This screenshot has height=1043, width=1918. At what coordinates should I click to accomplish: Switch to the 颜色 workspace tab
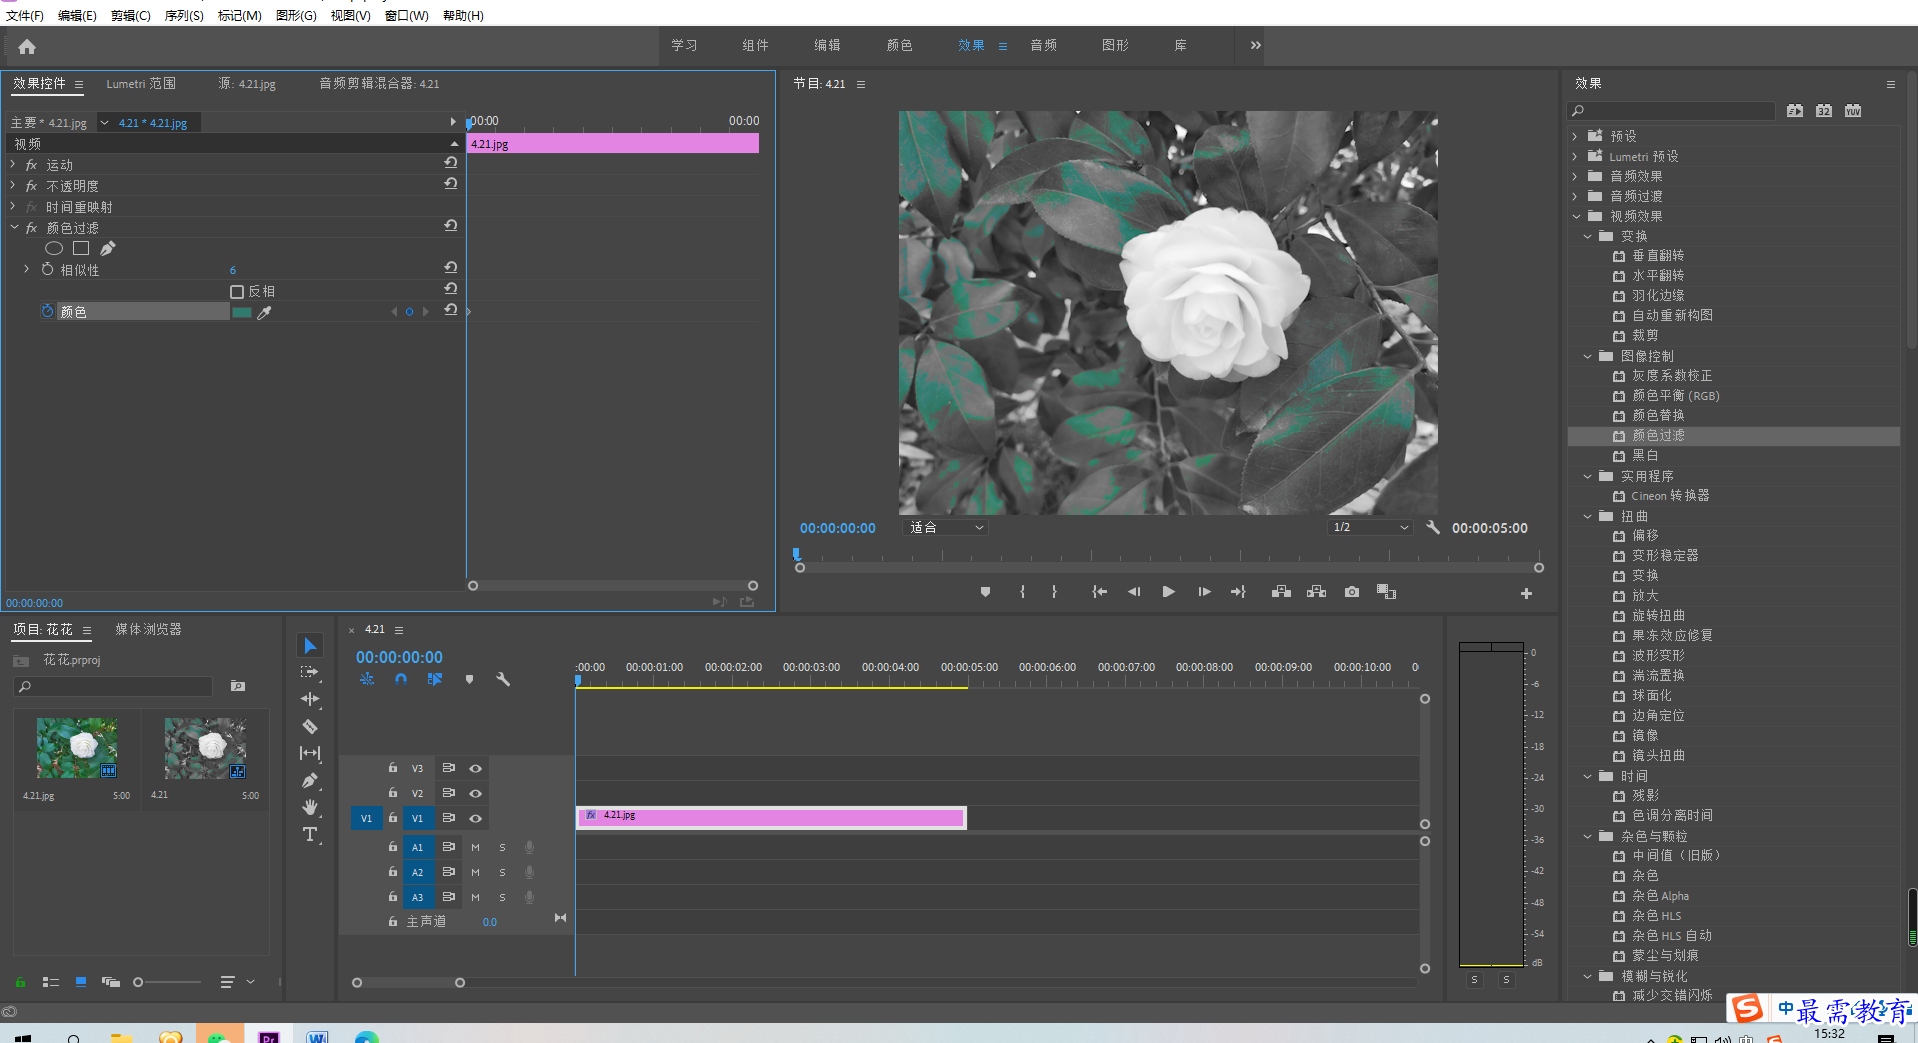click(899, 45)
